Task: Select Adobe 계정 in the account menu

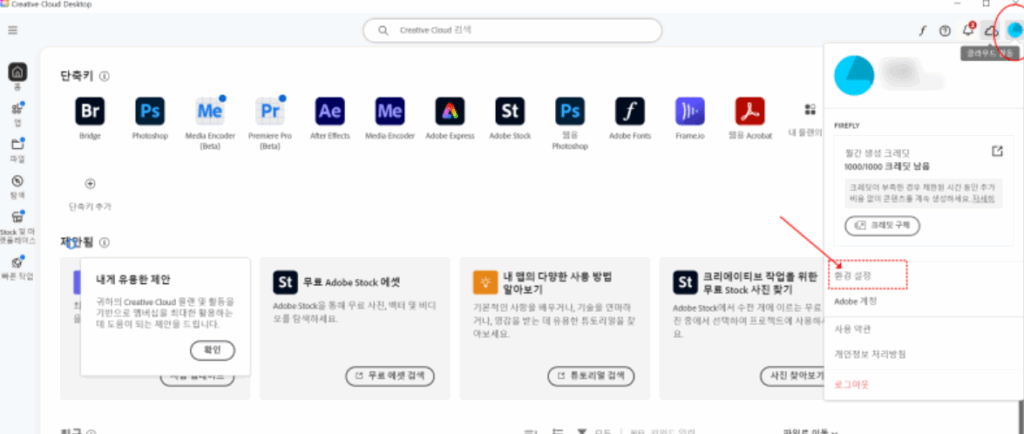Action: [856, 302]
